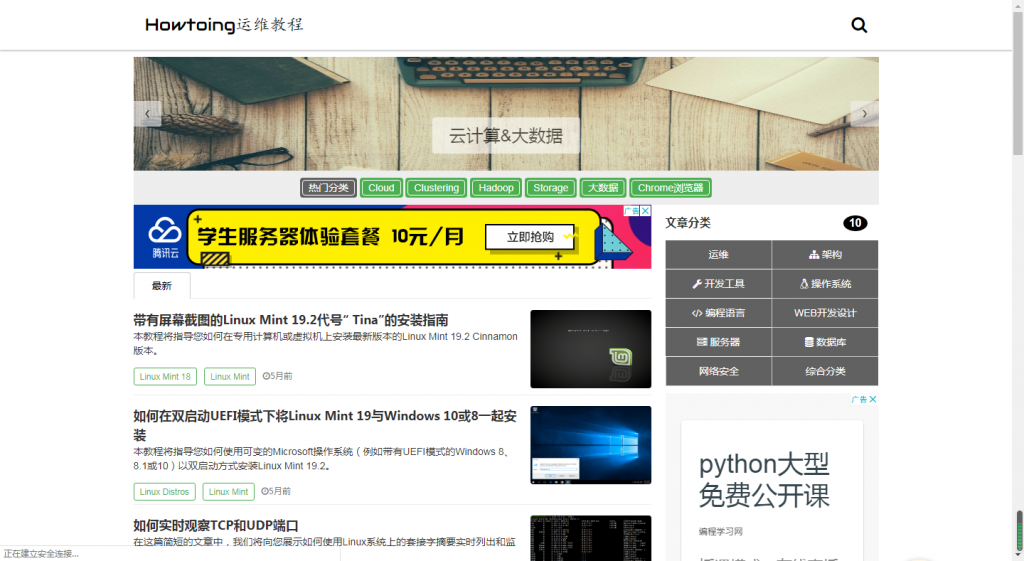Click the 腾讯云 cloud logo icon
This screenshot has height=561, width=1024.
point(165,238)
